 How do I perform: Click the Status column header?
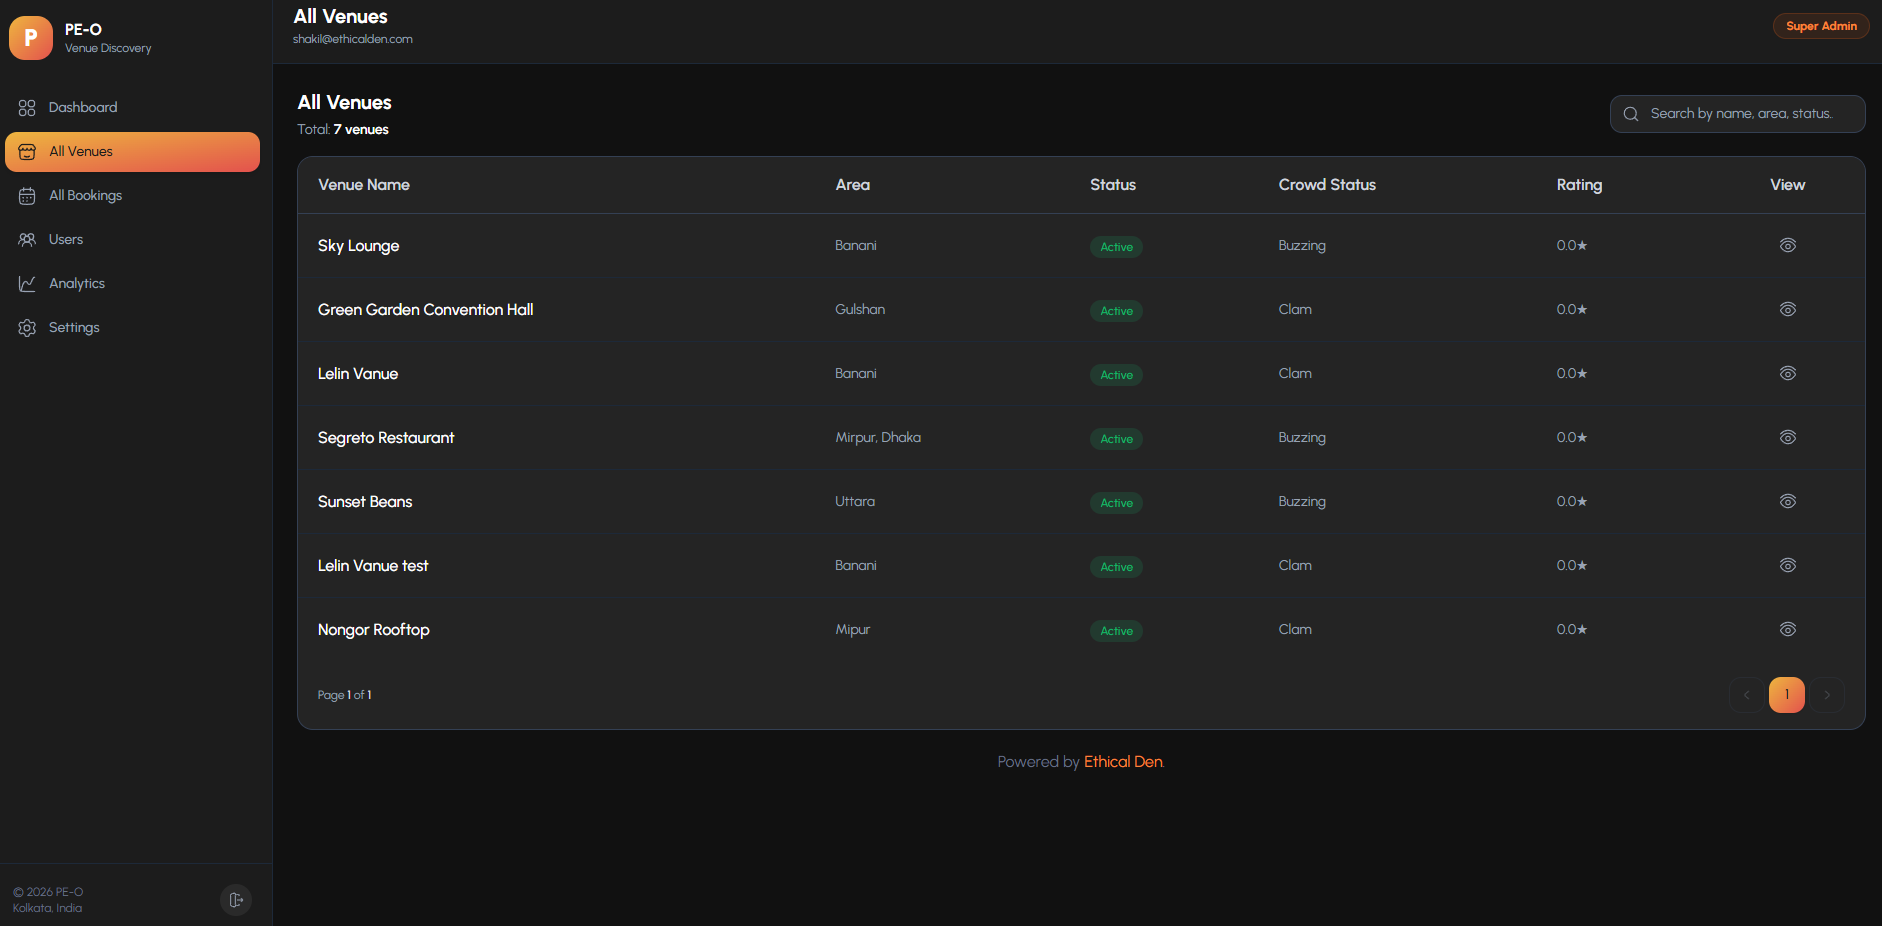click(x=1113, y=185)
